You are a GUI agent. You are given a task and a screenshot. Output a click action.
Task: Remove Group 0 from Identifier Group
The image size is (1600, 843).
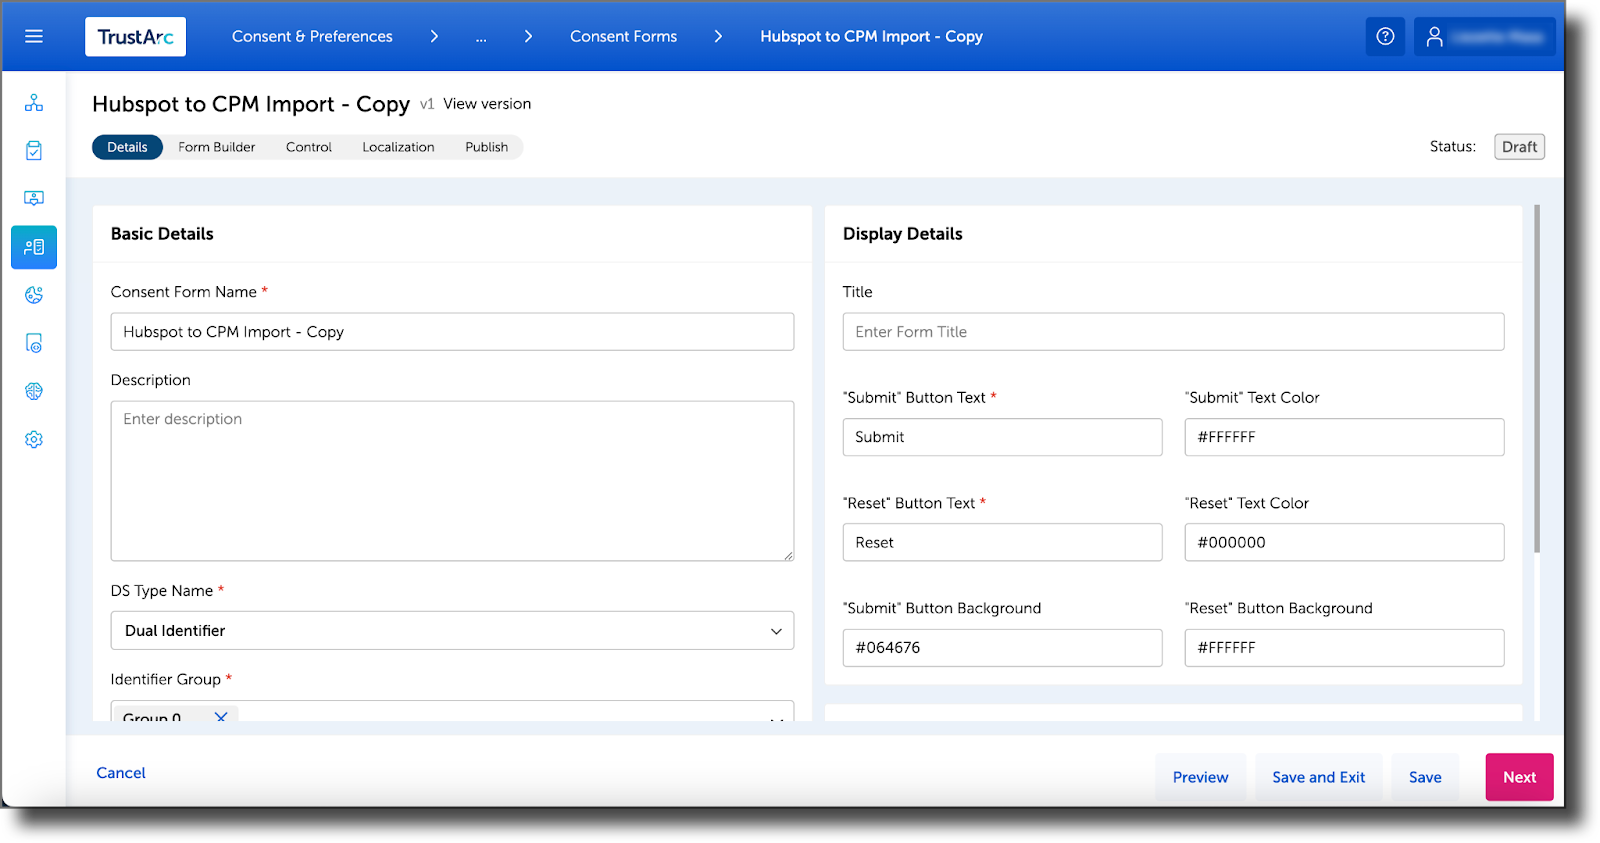[x=221, y=716]
